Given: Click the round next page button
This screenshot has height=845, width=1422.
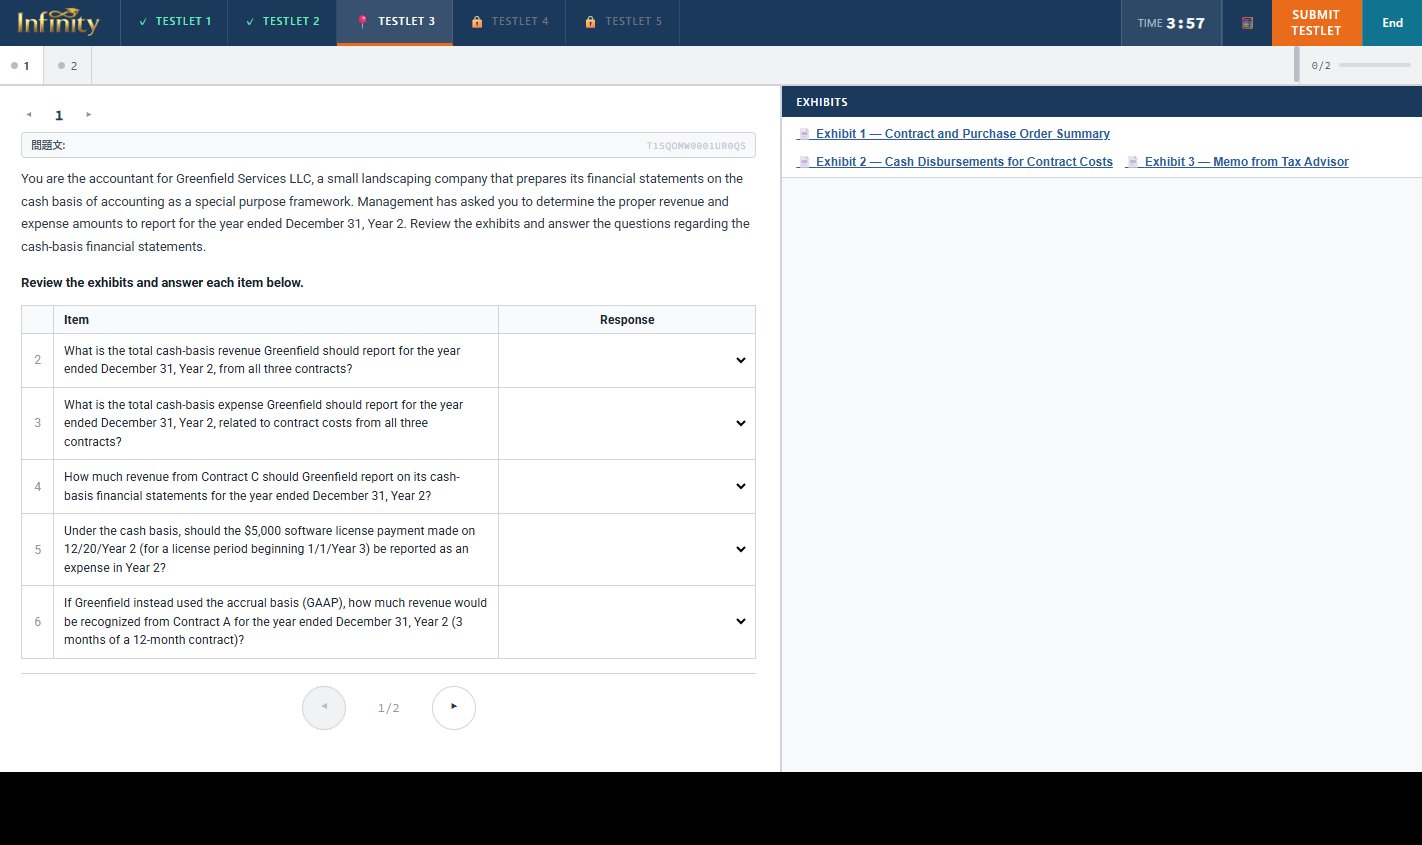Looking at the screenshot, I should point(453,708).
